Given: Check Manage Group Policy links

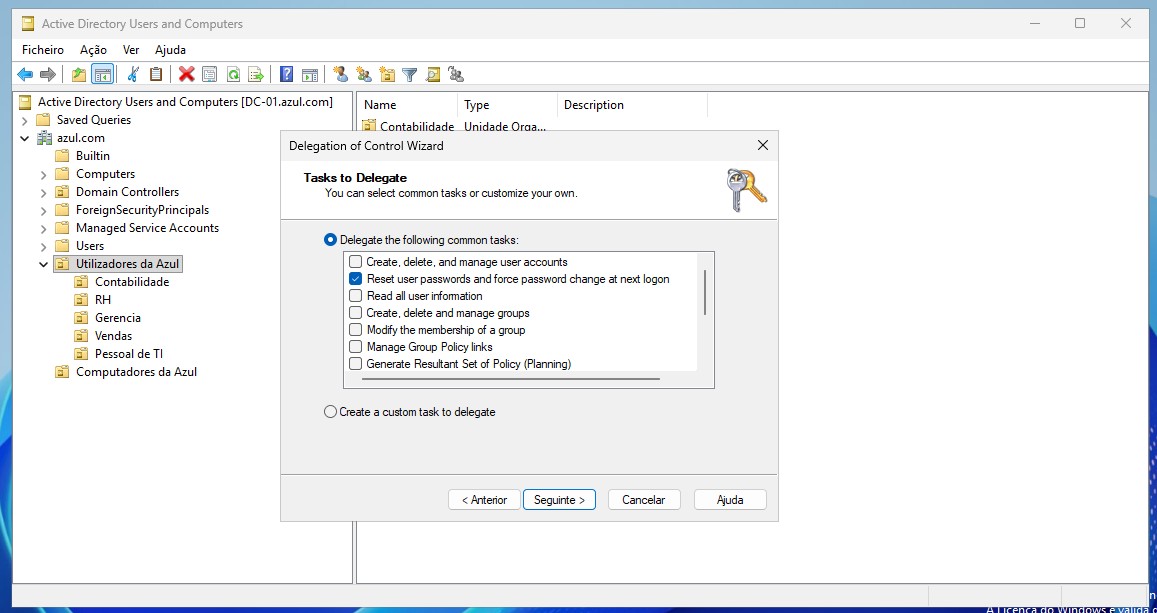Looking at the screenshot, I should click(356, 347).
